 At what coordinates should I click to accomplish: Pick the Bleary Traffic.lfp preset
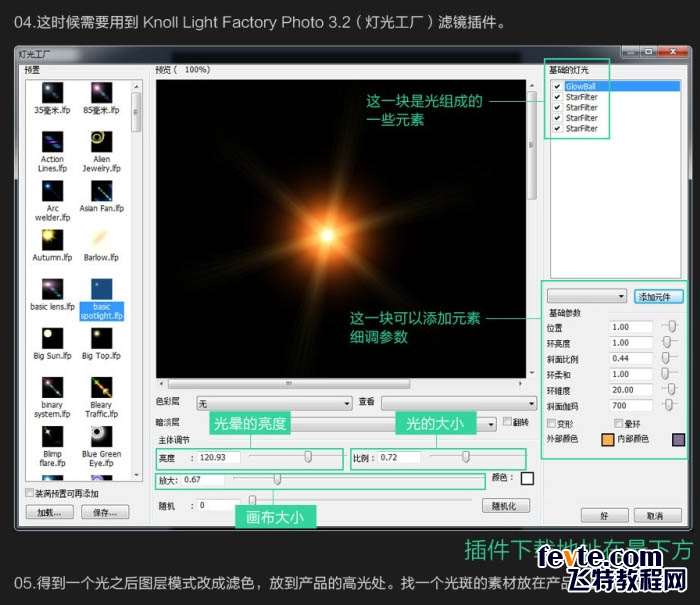pos(101,388)
